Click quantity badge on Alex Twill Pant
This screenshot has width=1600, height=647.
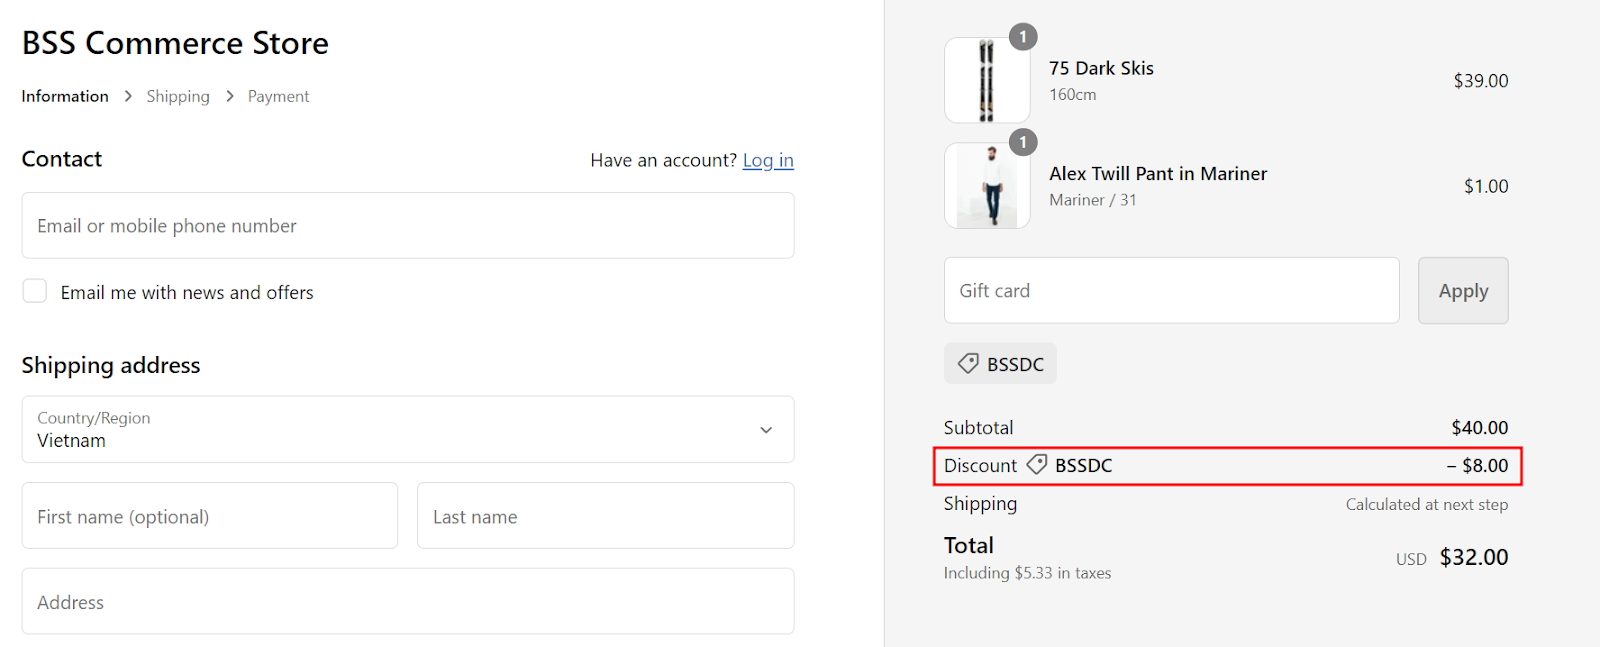(1022, 142)
